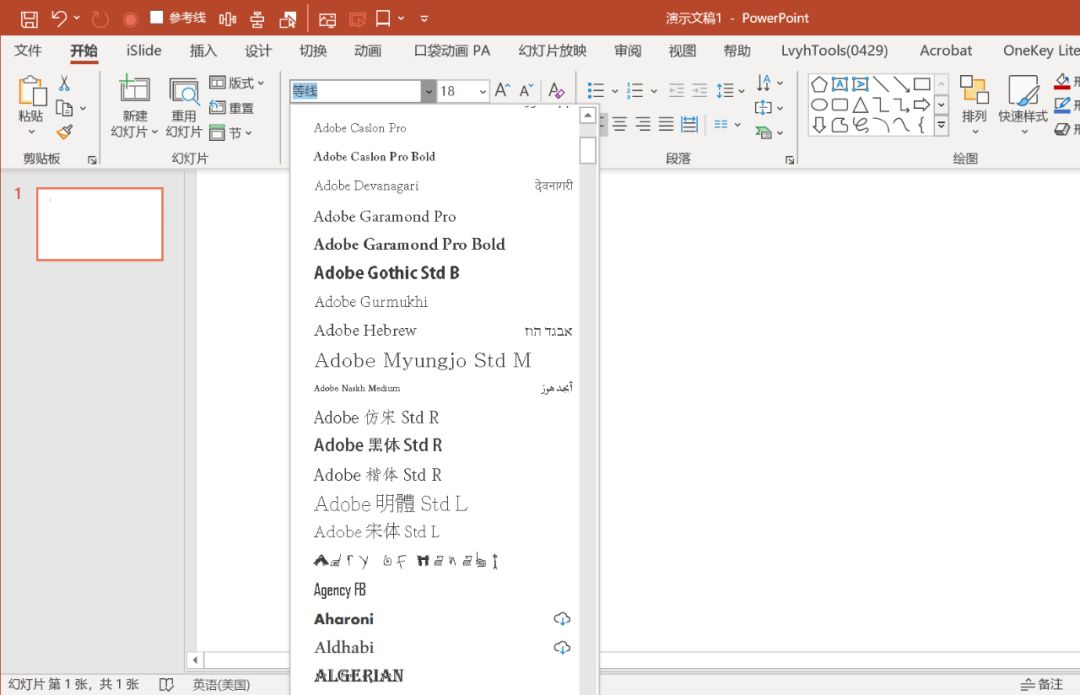This screenshot has height=695, width=1080.
Task: Justify the paragraph text
Action: 666,124
